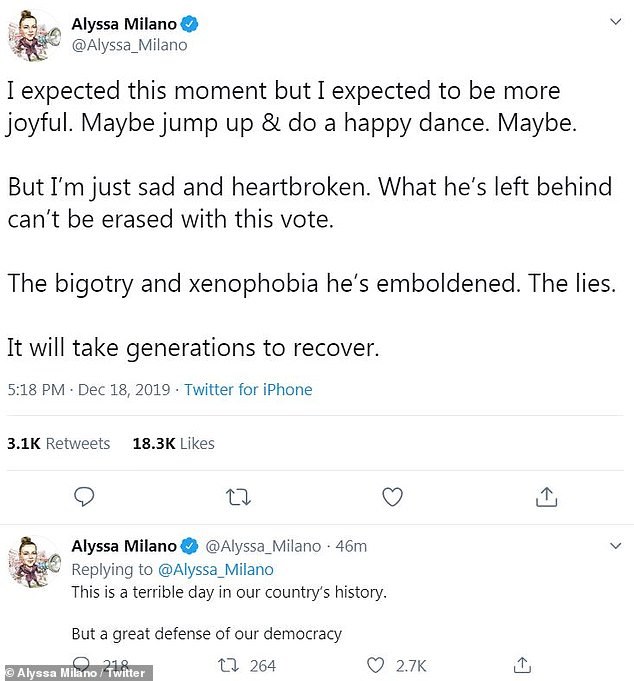
Task: View the 3.1K Retweets list
Action: pyautogui.click(x=58, y=443)
